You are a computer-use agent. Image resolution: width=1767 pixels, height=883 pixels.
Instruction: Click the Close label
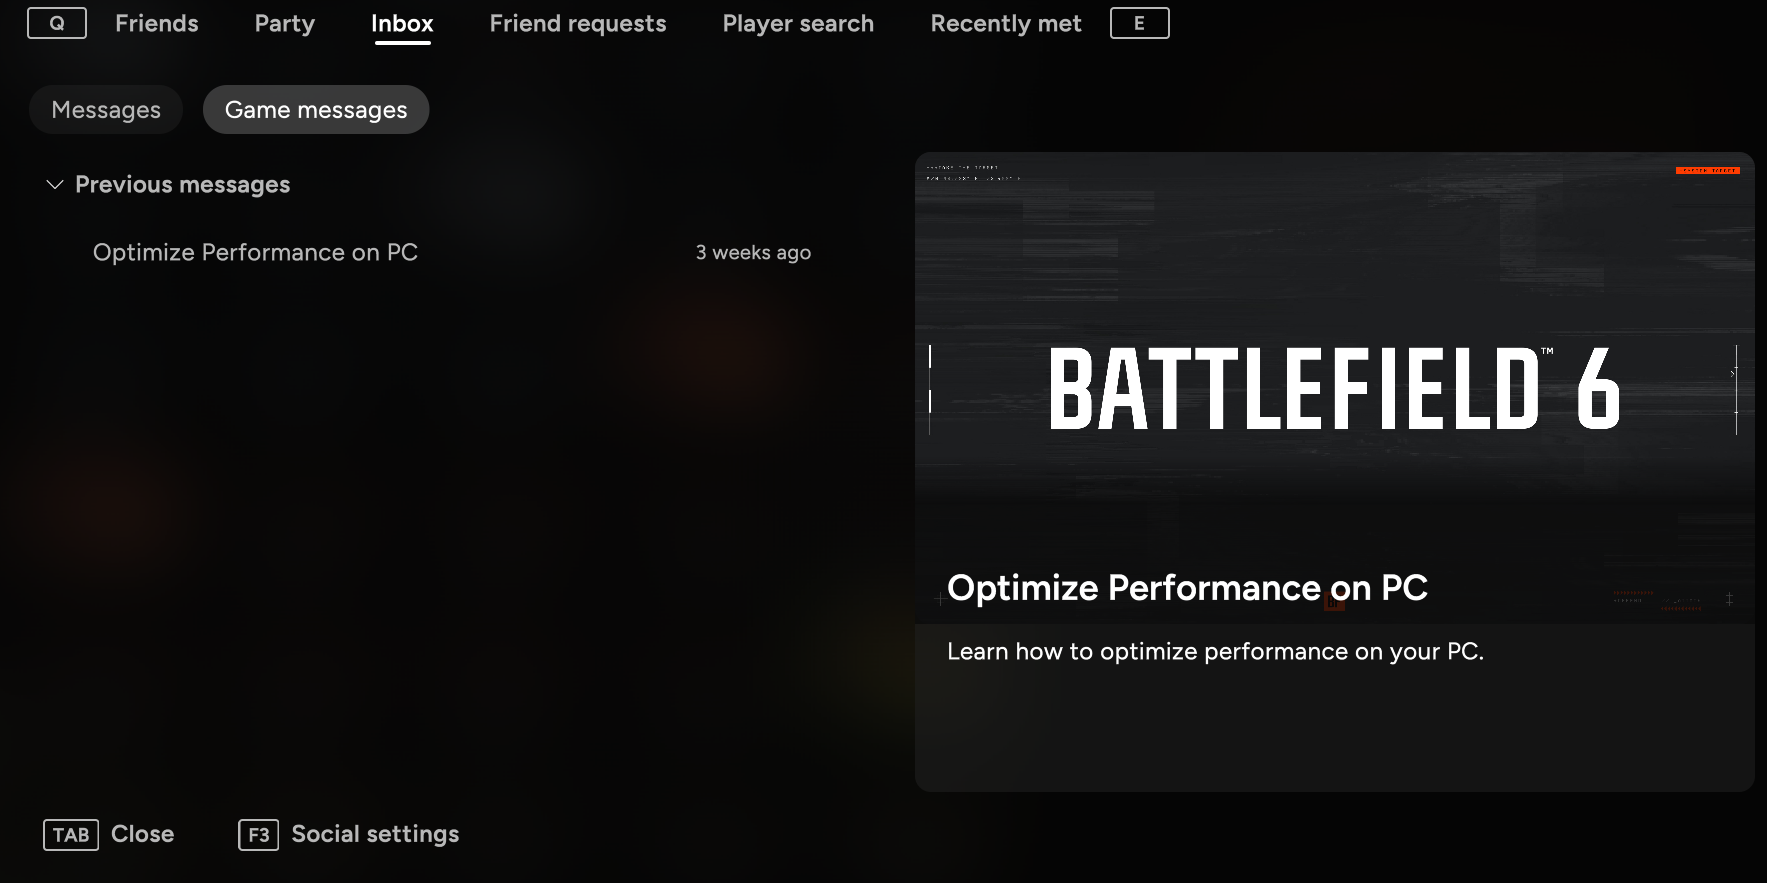(142, 834)
